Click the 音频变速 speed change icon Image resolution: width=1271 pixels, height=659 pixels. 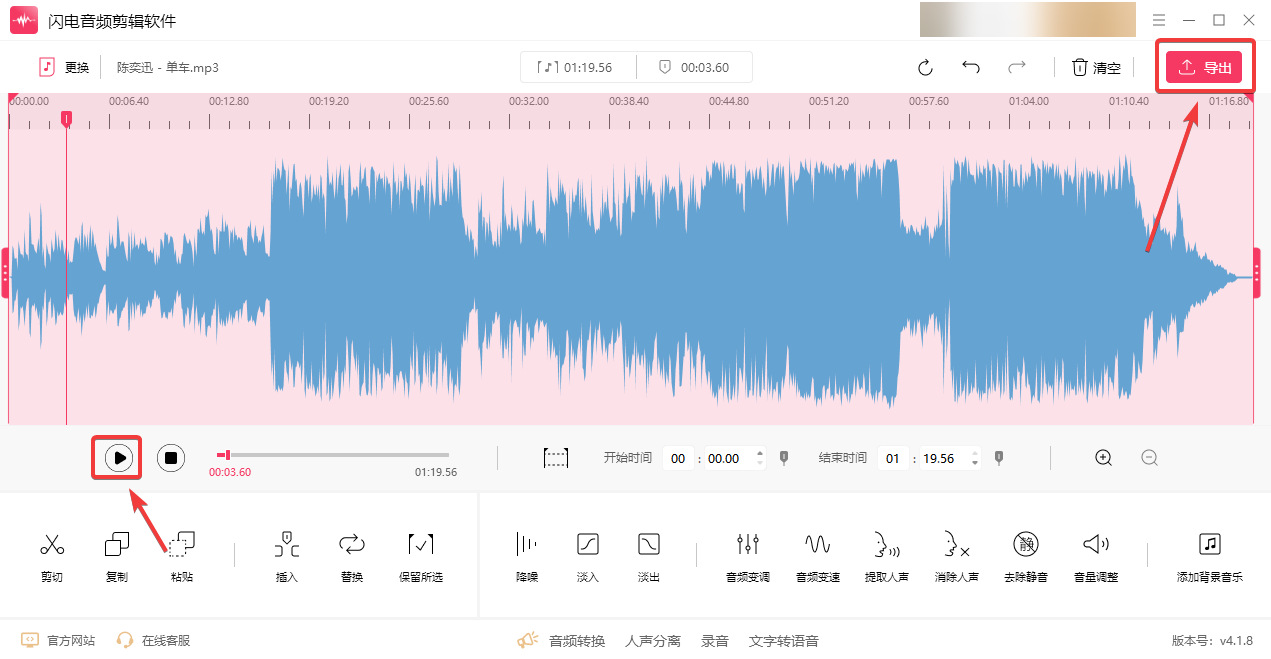tap(817, 557)
